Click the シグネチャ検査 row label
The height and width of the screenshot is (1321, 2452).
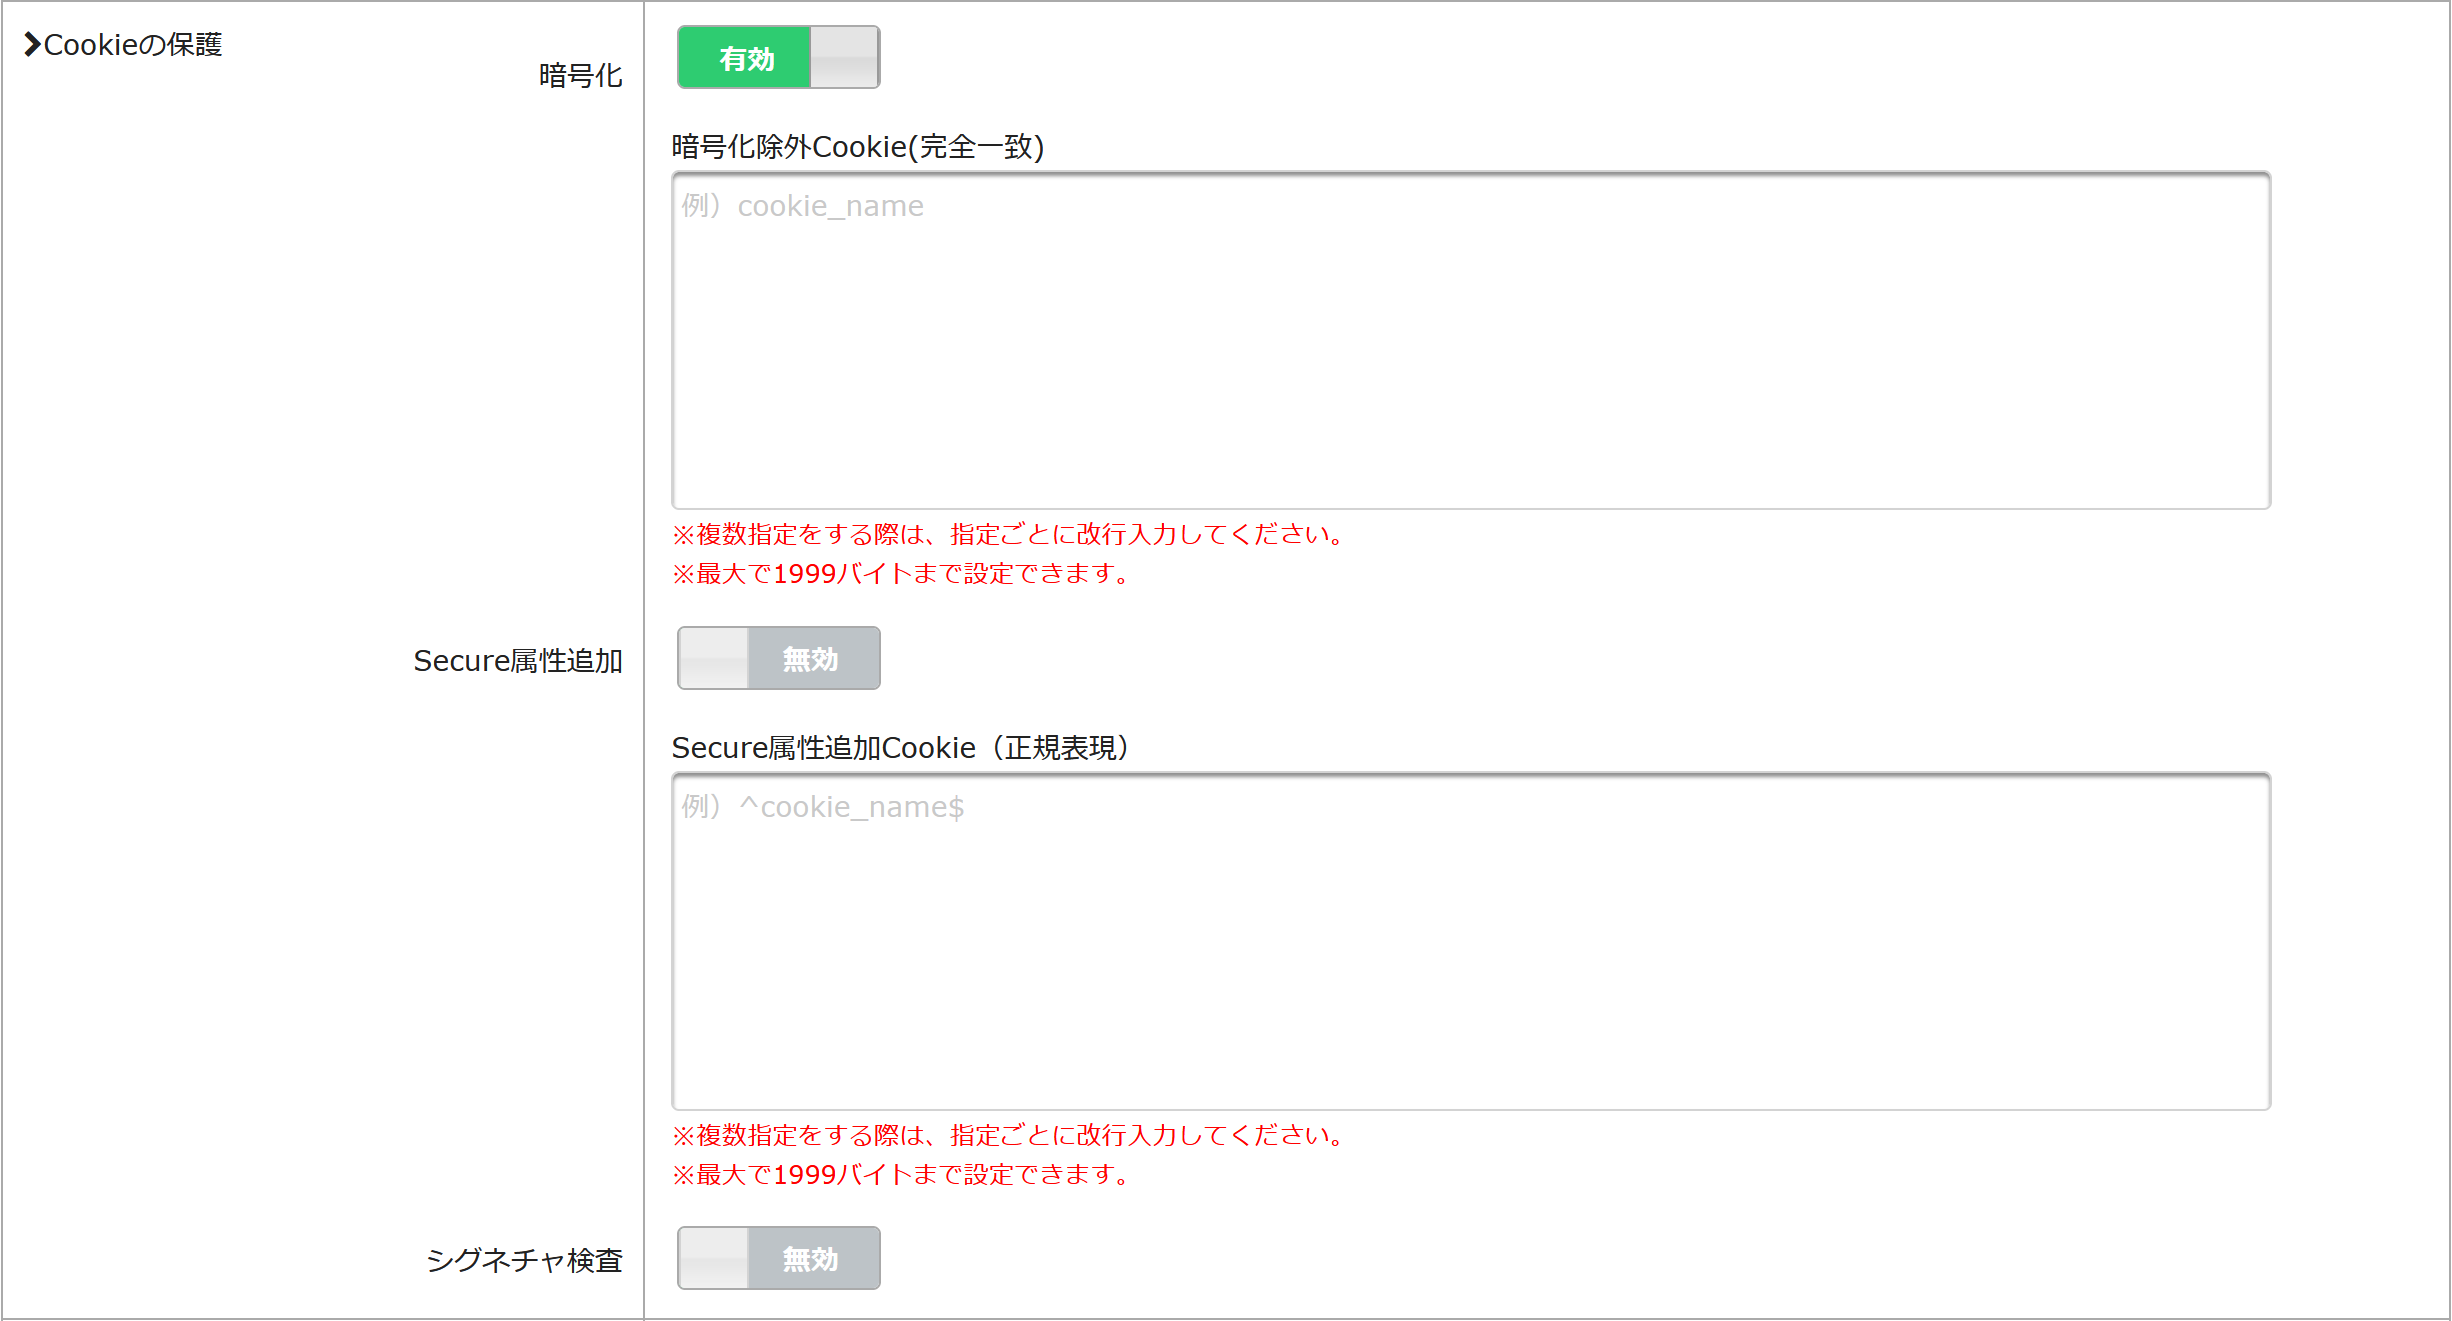(x=524, y=1261)
